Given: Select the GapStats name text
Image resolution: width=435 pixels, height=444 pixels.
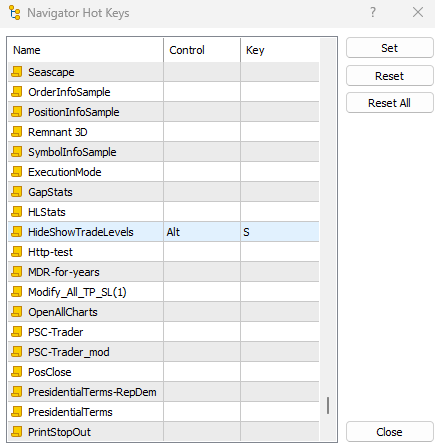Looking at the screenshot, I should (50, 192).
